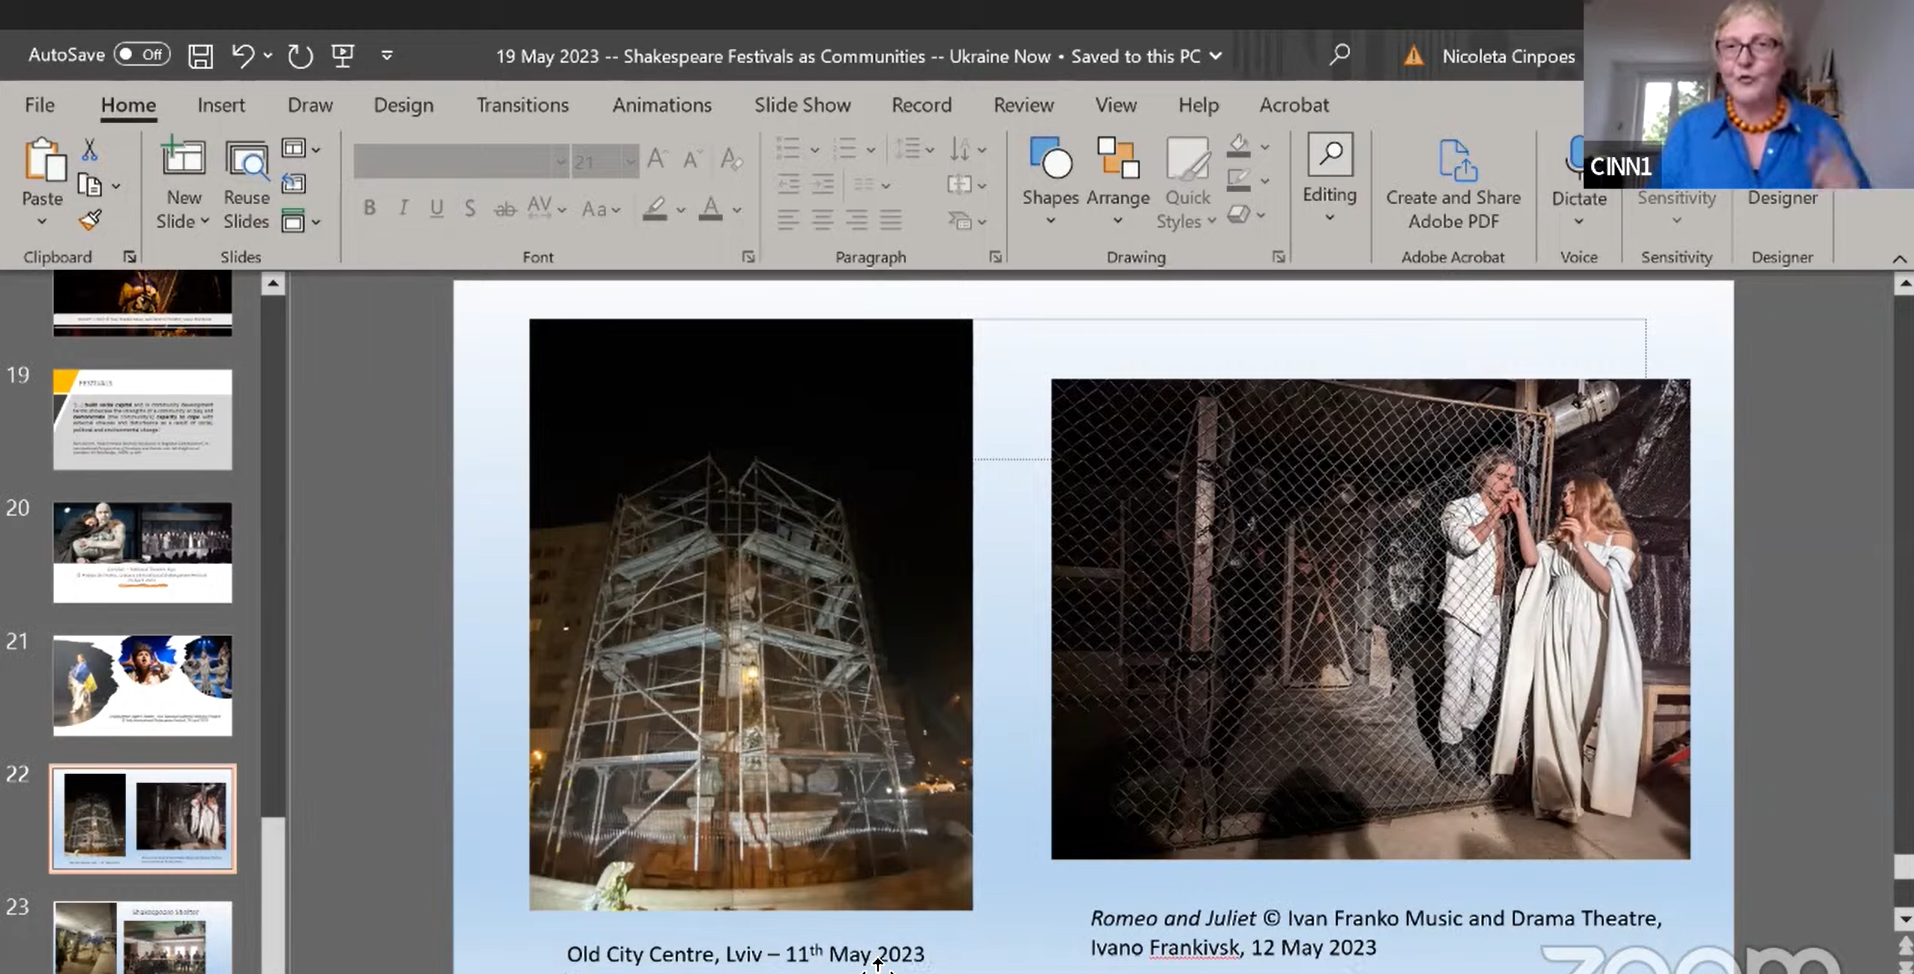Increase font size

[657, 159]
